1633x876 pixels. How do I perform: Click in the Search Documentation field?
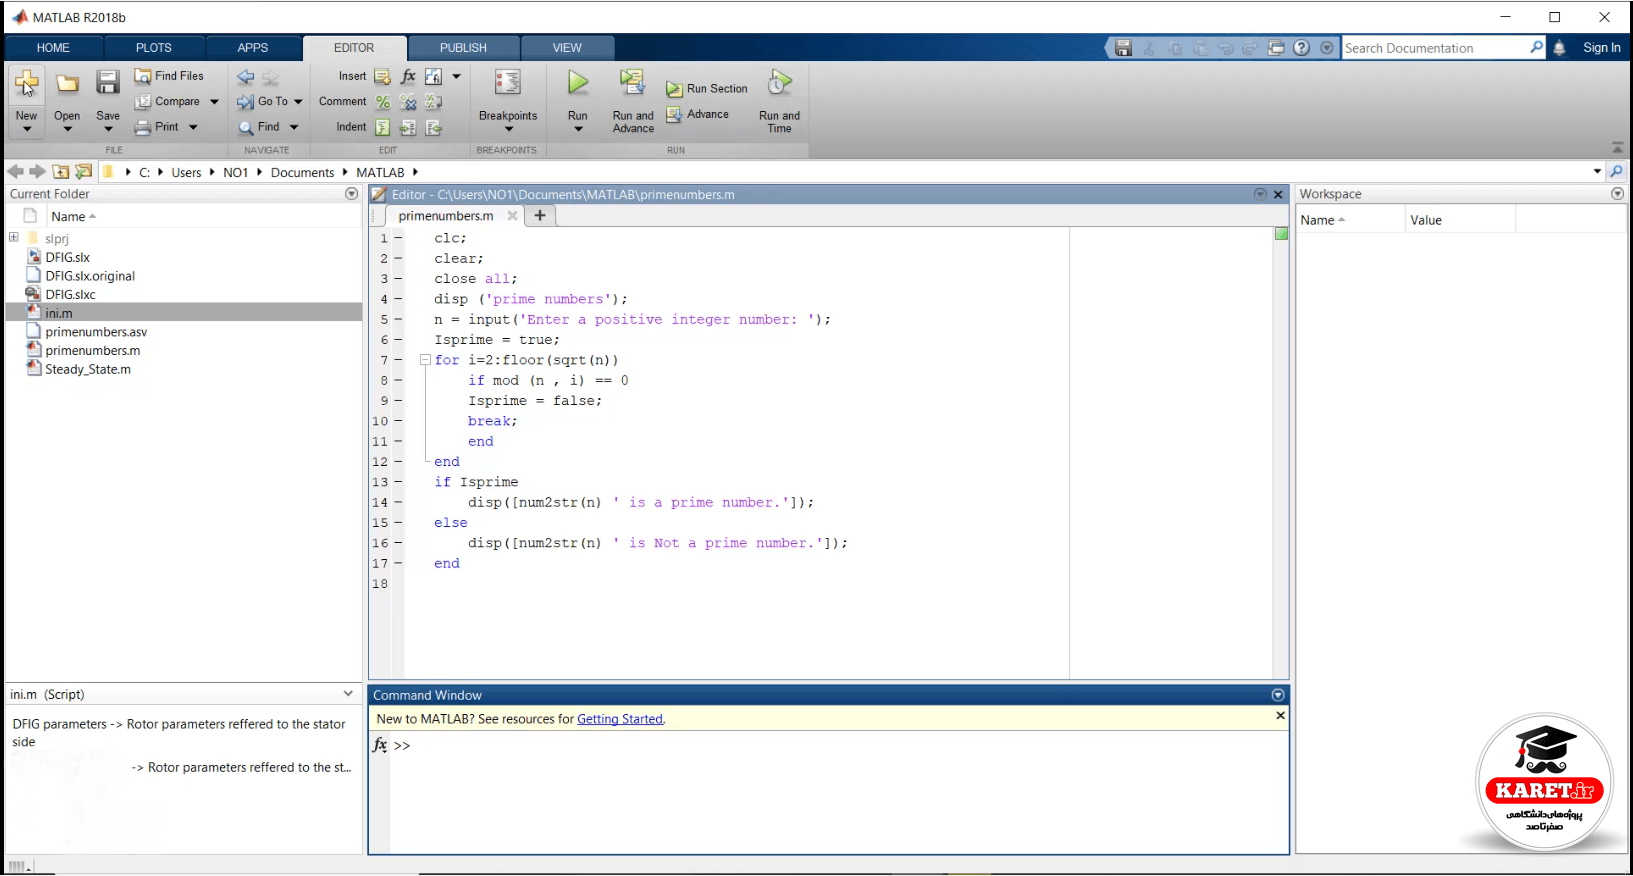[x=1435, y=48]
